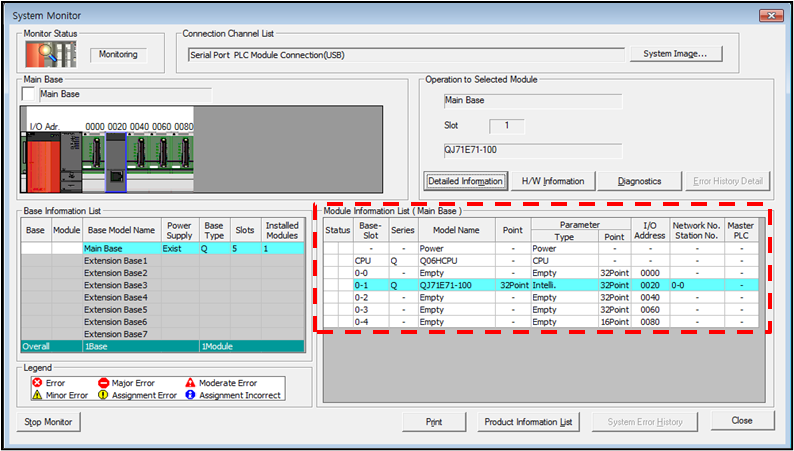
Task: Select the 0-3 Empty slot row
Action: click(x=541, y=309)
